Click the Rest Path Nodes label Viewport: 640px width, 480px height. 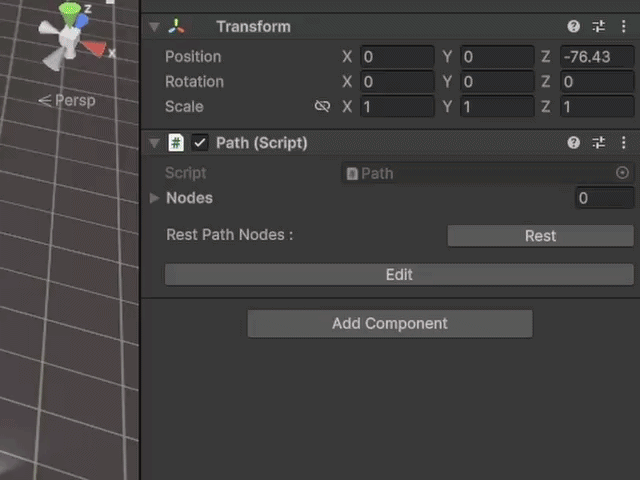click(x=229, y=235)
